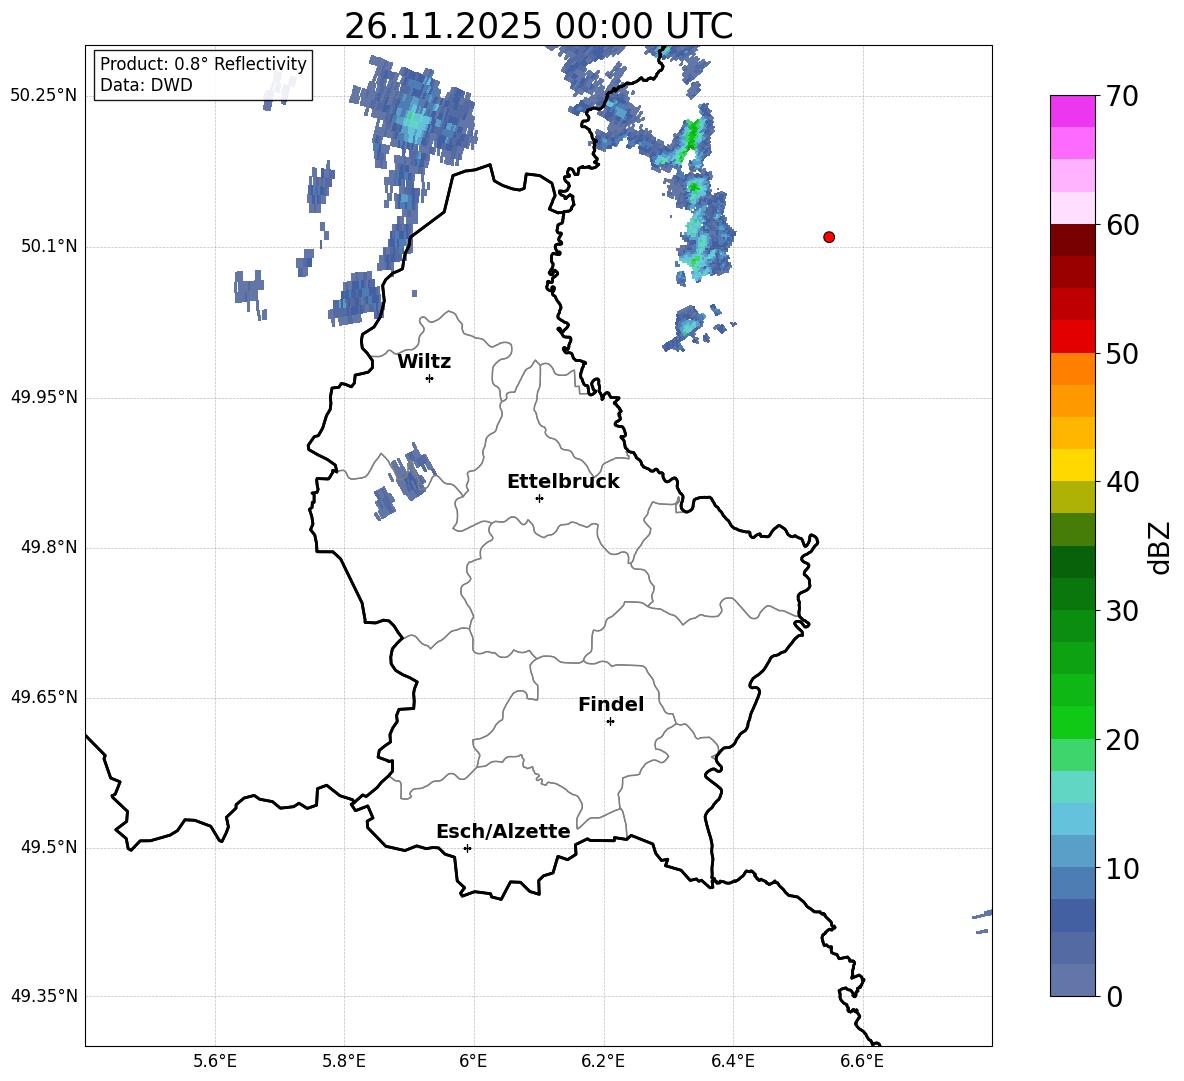Click the radar echo cell northwest of Wiltz
The image size is (1184, 1081).
[x=356, y=298]
